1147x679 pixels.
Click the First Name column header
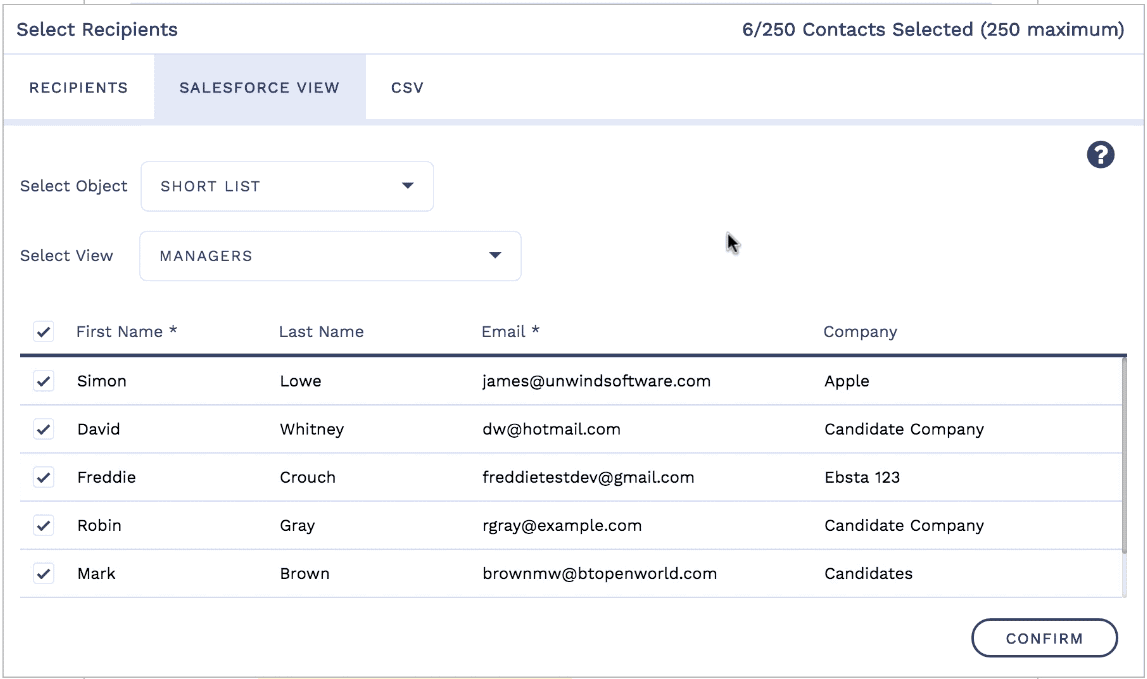(x=126, y=332)
